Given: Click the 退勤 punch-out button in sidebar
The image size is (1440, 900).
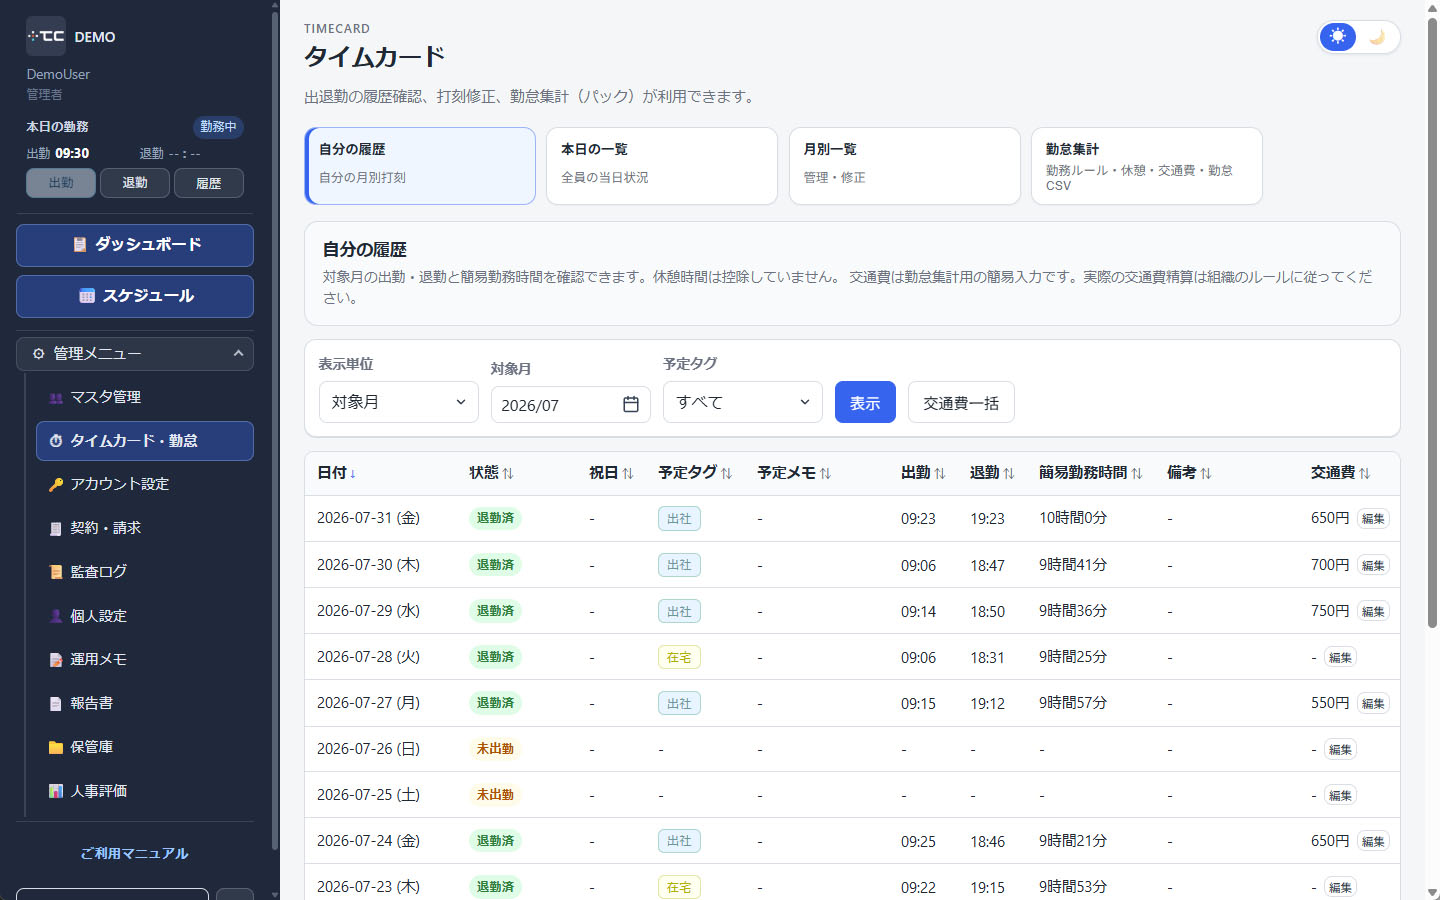Looking at the screenshot, I should pos(135,183).
